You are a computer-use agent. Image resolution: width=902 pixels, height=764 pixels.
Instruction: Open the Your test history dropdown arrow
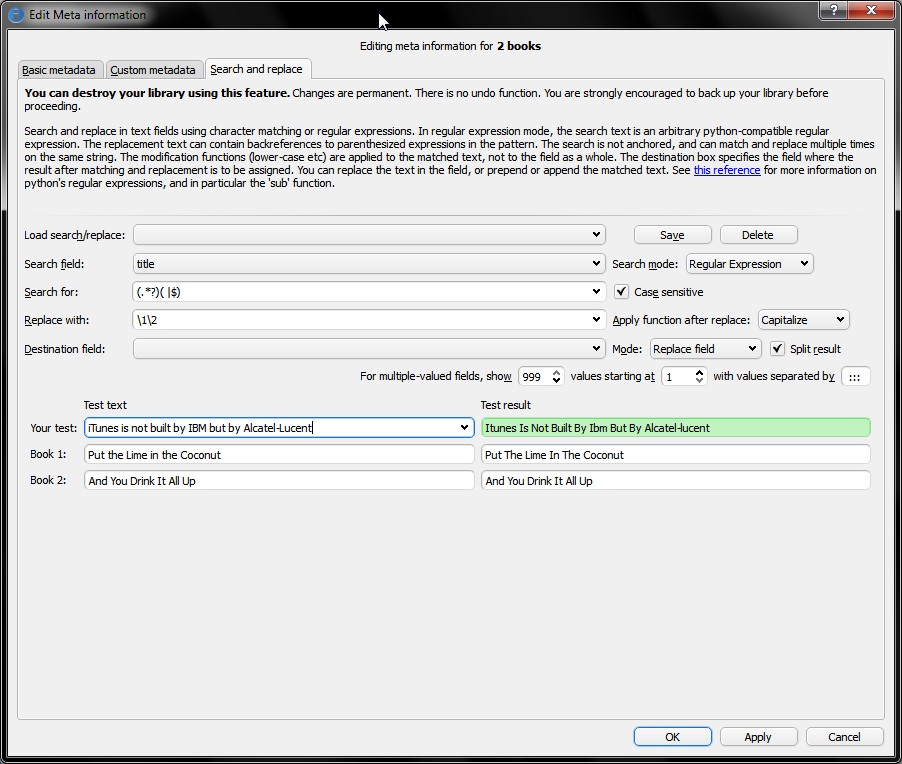[464, 427]
